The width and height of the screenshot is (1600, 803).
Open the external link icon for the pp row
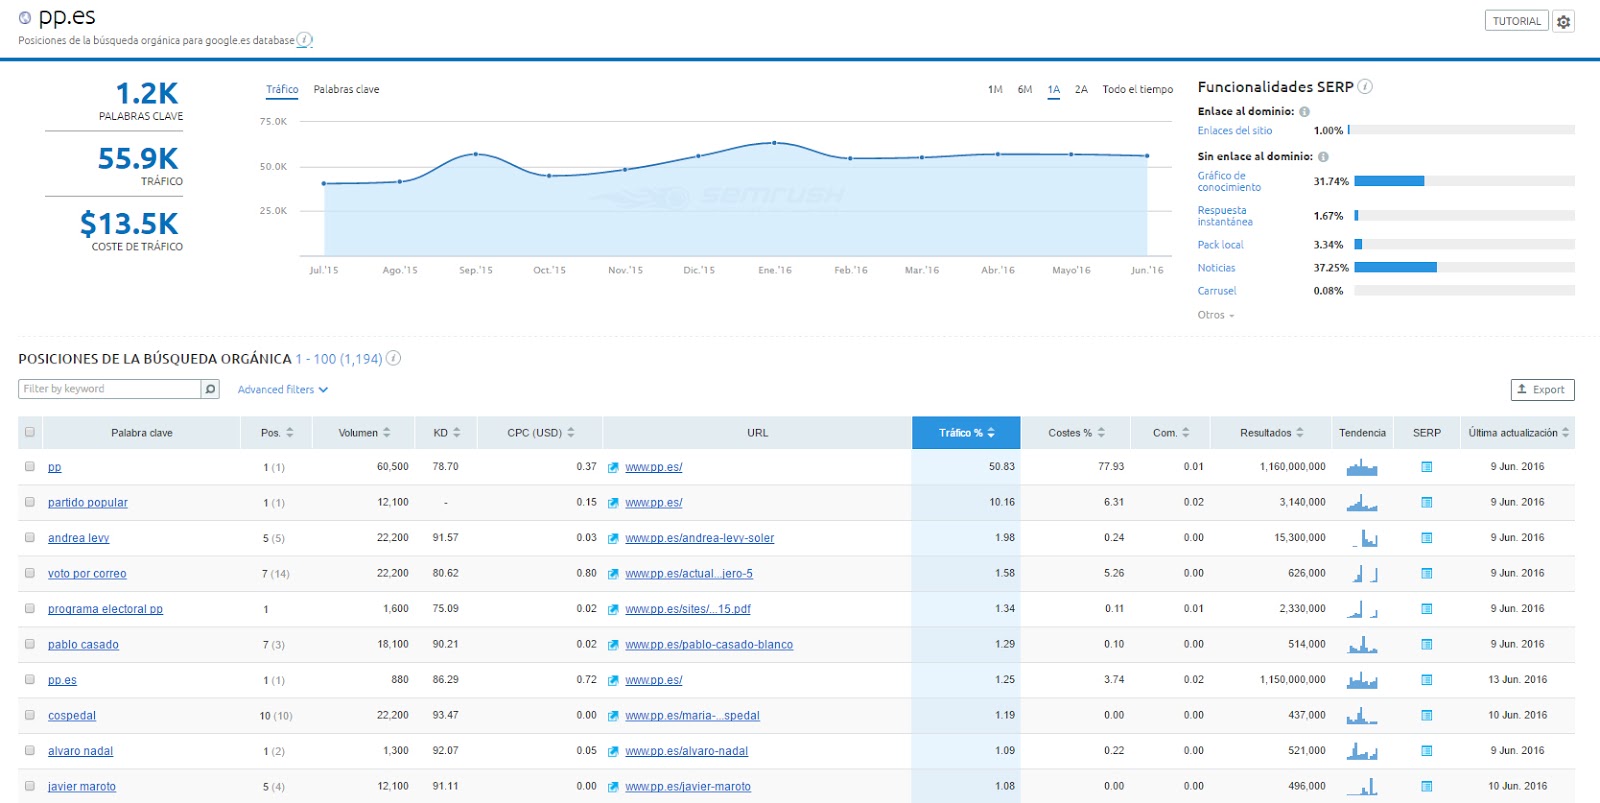click(613, 467)
